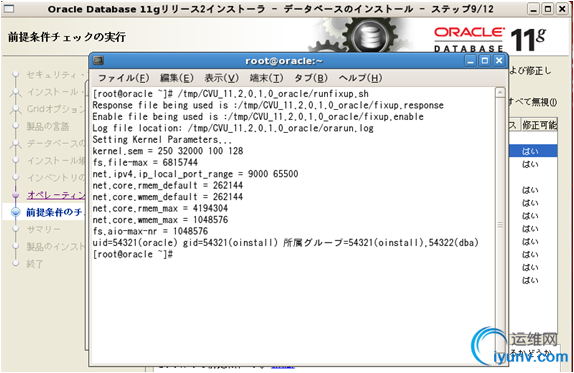Open the 端末(T) terminal menu
Viewport: 574px width, 373px height.
(266, 78)
